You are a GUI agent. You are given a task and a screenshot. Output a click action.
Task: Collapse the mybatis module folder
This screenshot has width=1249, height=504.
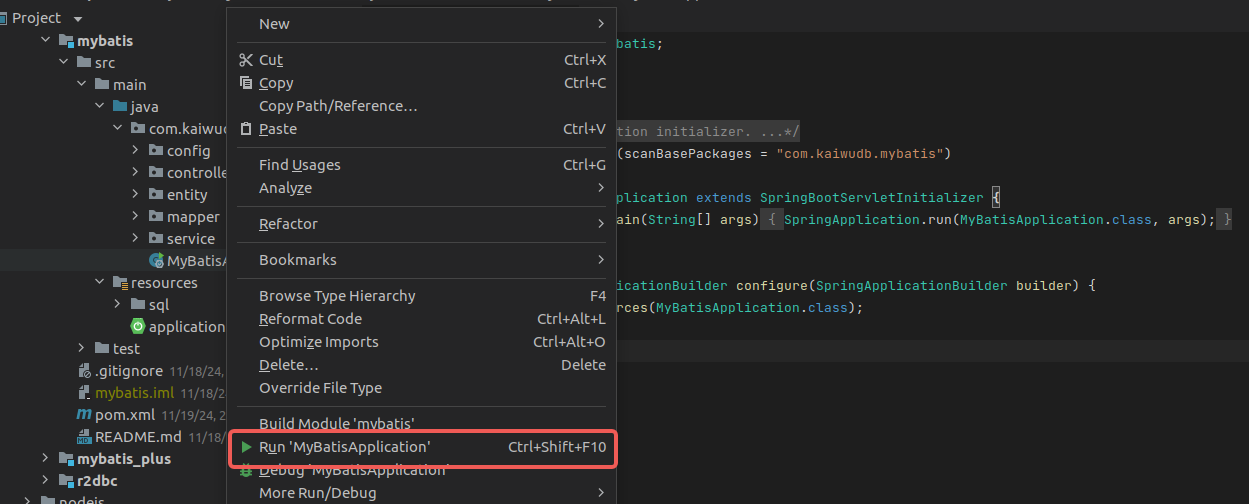(46, 41)
